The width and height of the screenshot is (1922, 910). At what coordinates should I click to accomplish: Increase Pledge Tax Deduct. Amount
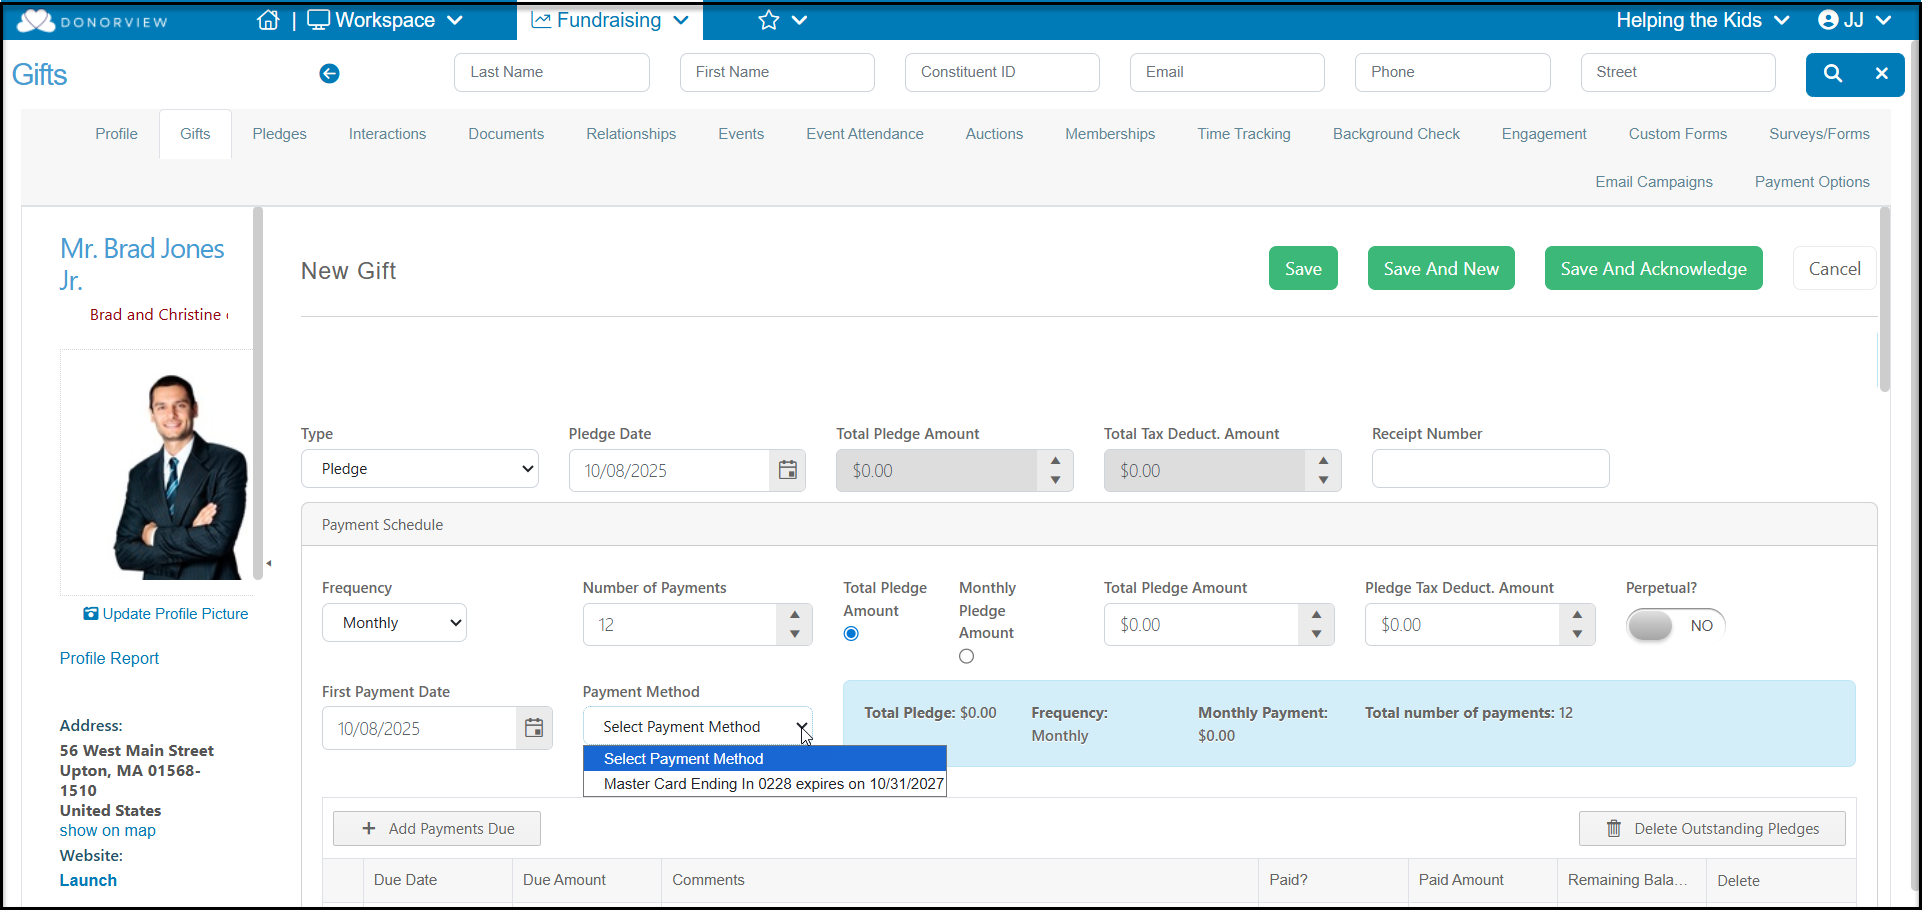pyautogui.click(x=1577, y=614)
